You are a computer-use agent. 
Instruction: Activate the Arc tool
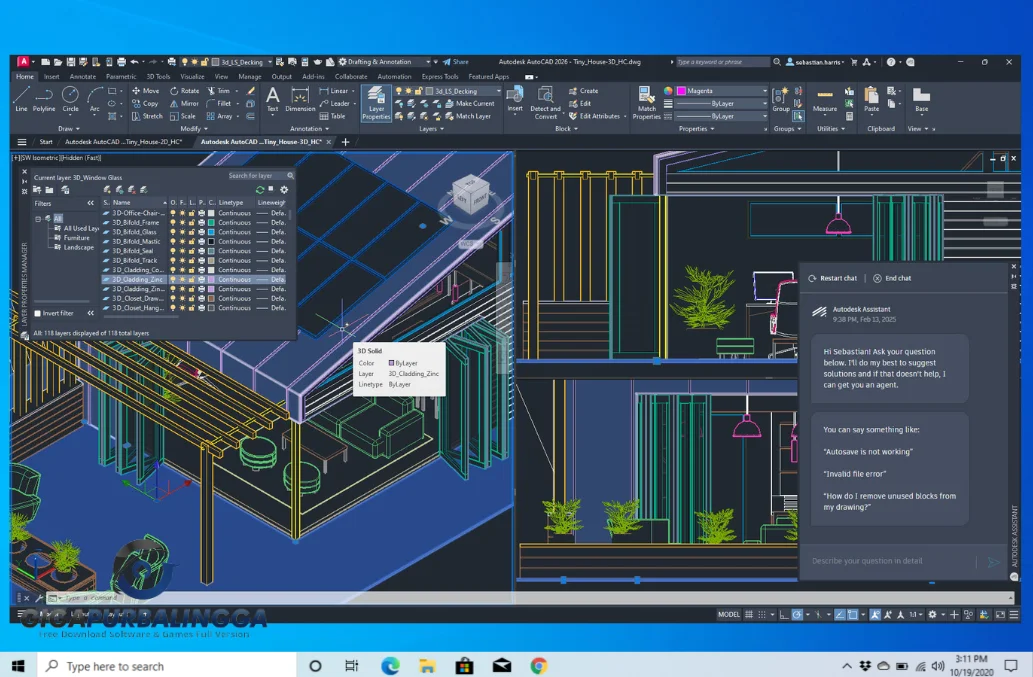pos(95,99)
